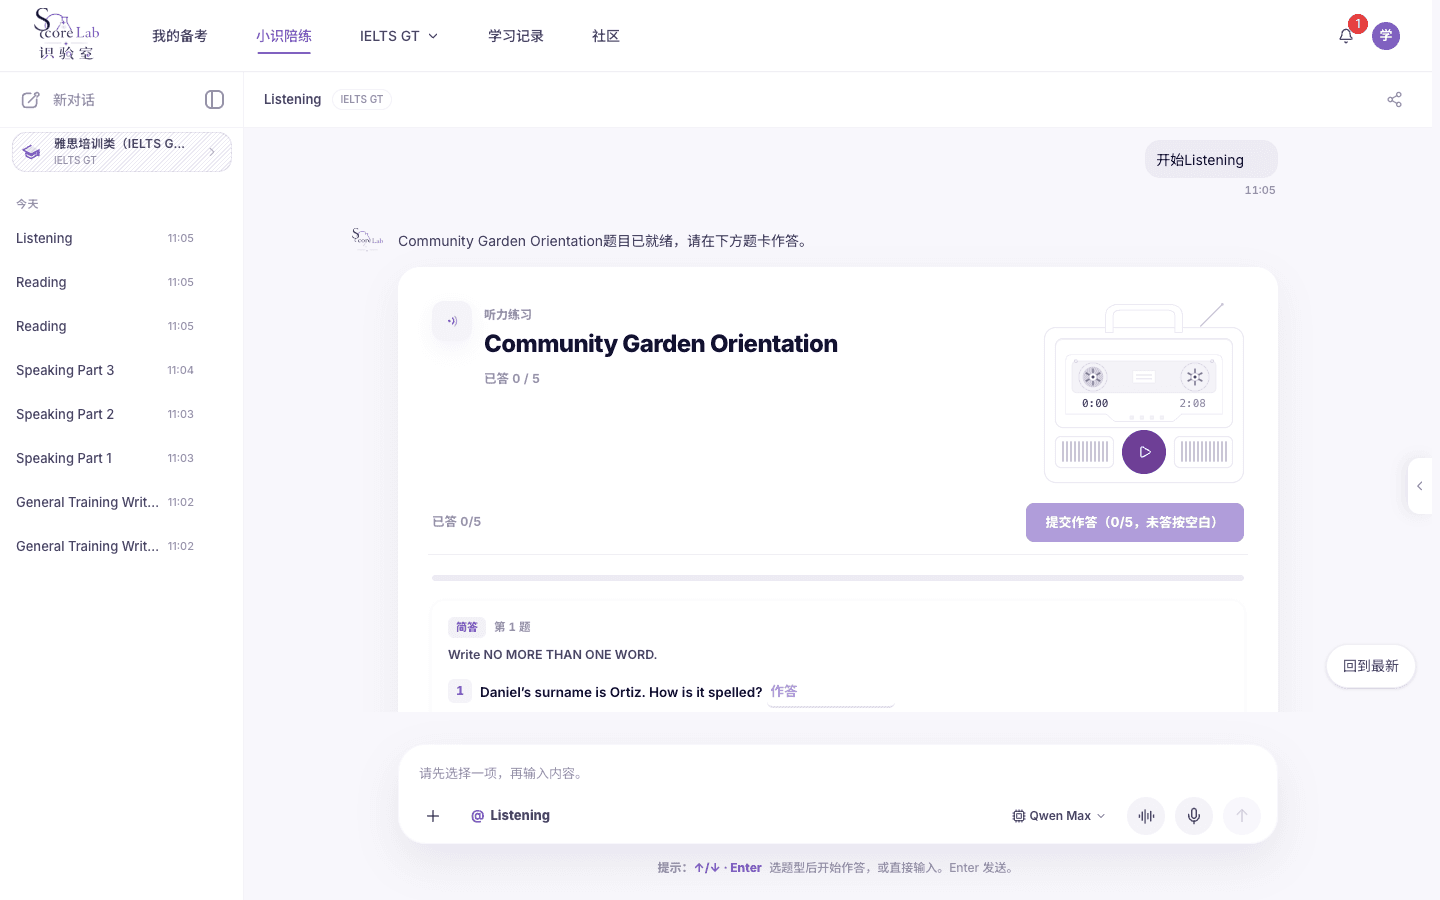The width and height of the screenshot is (1440, 900).
Task: Submit answers with 提交作答 button
Action: (x=1135, y=522)
